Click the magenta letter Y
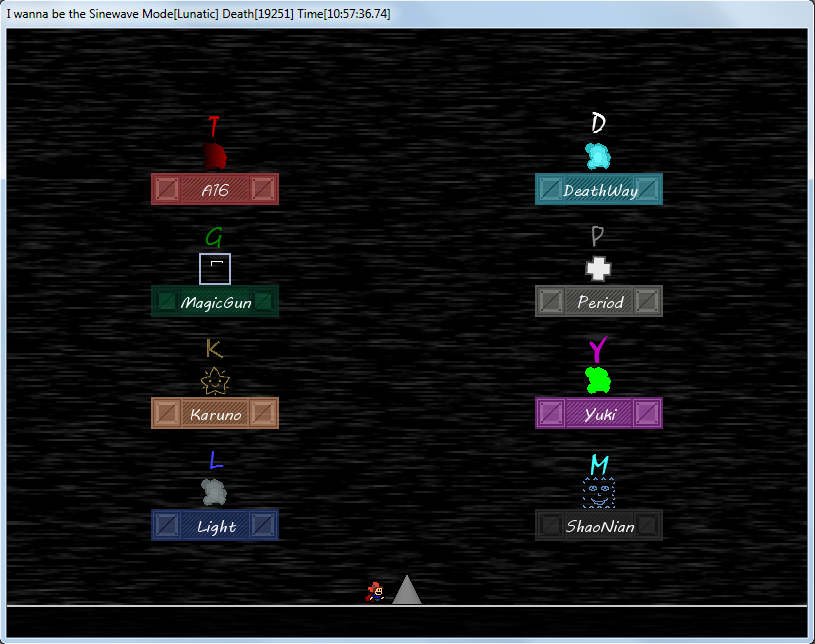 [x=598, y=349]
